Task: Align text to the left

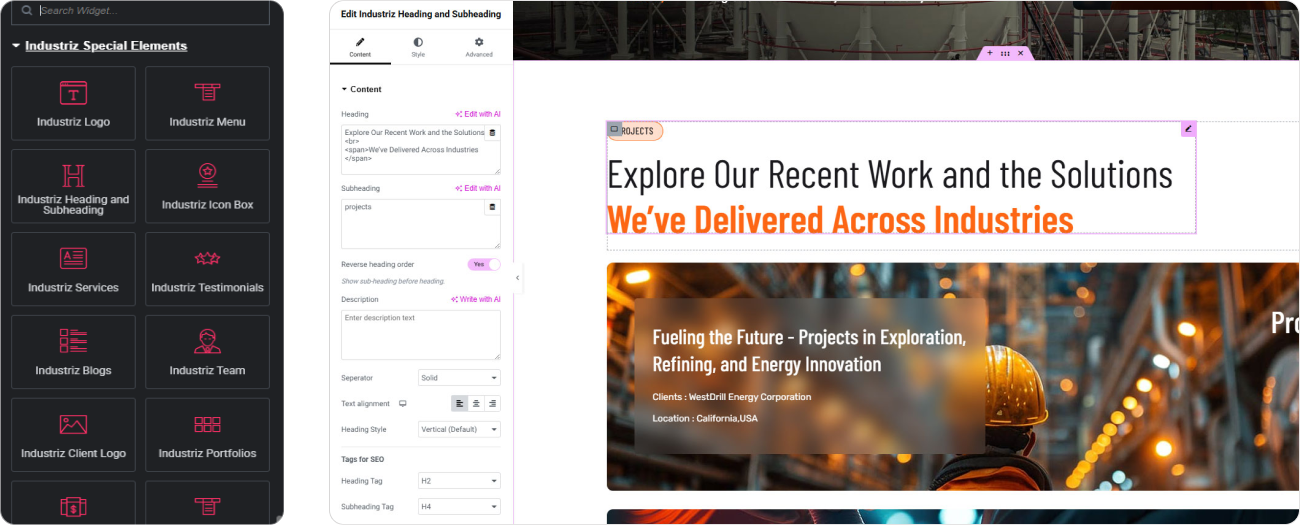Action: 459,404
